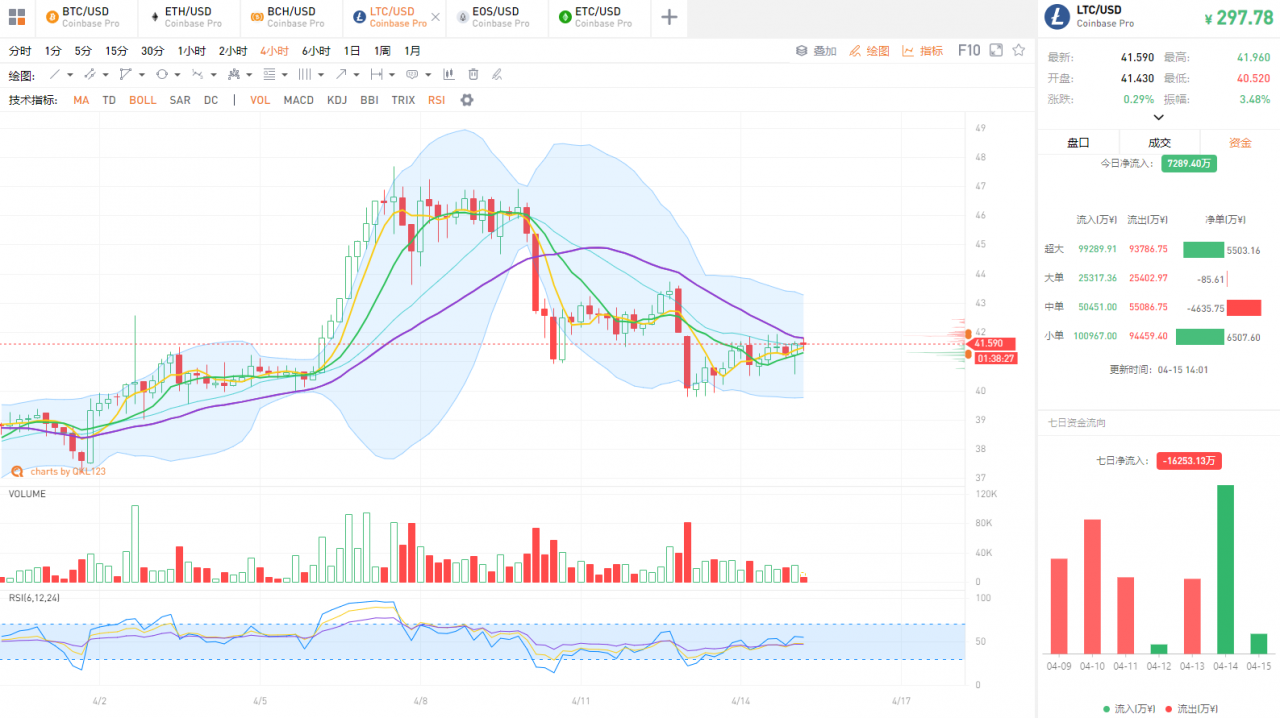Open the 成交 trades tab

pos(1159,143)
